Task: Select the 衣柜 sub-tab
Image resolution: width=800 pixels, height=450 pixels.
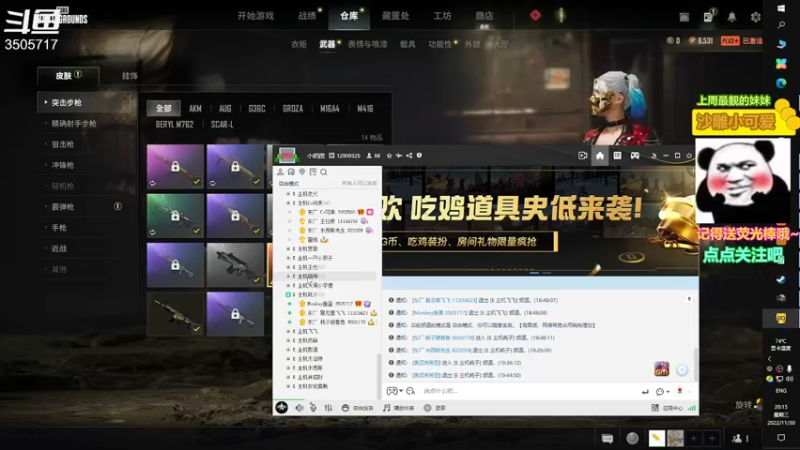Action: [x=298, y=44]
